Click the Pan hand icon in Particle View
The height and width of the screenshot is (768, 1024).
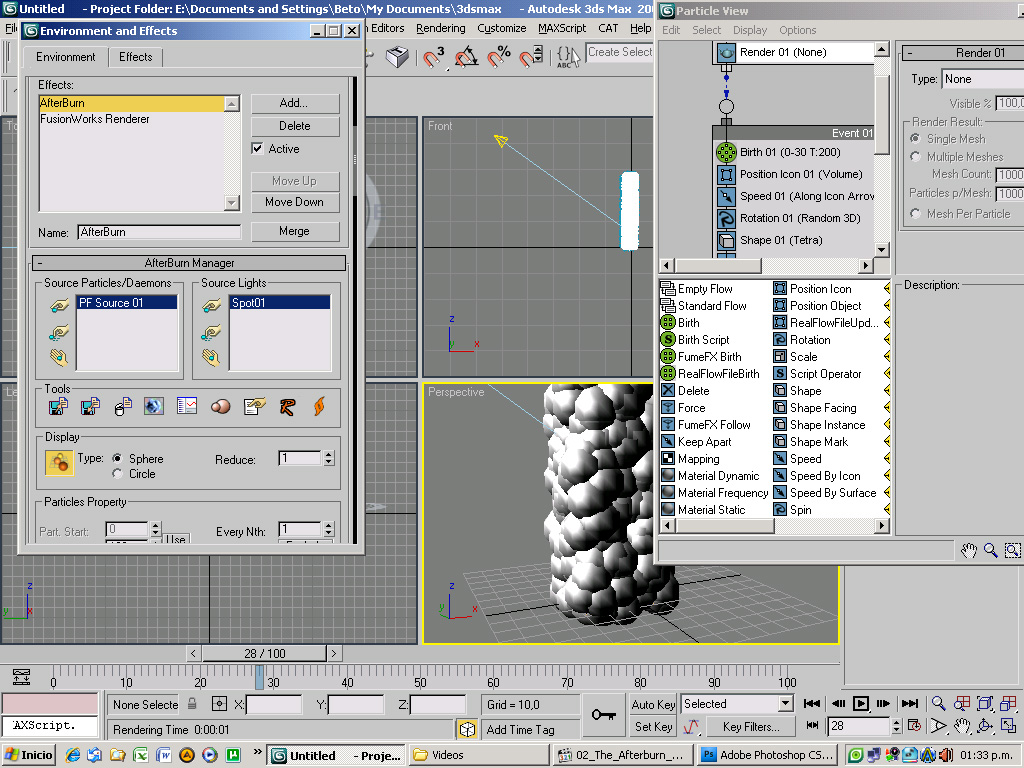click(968, 551)
